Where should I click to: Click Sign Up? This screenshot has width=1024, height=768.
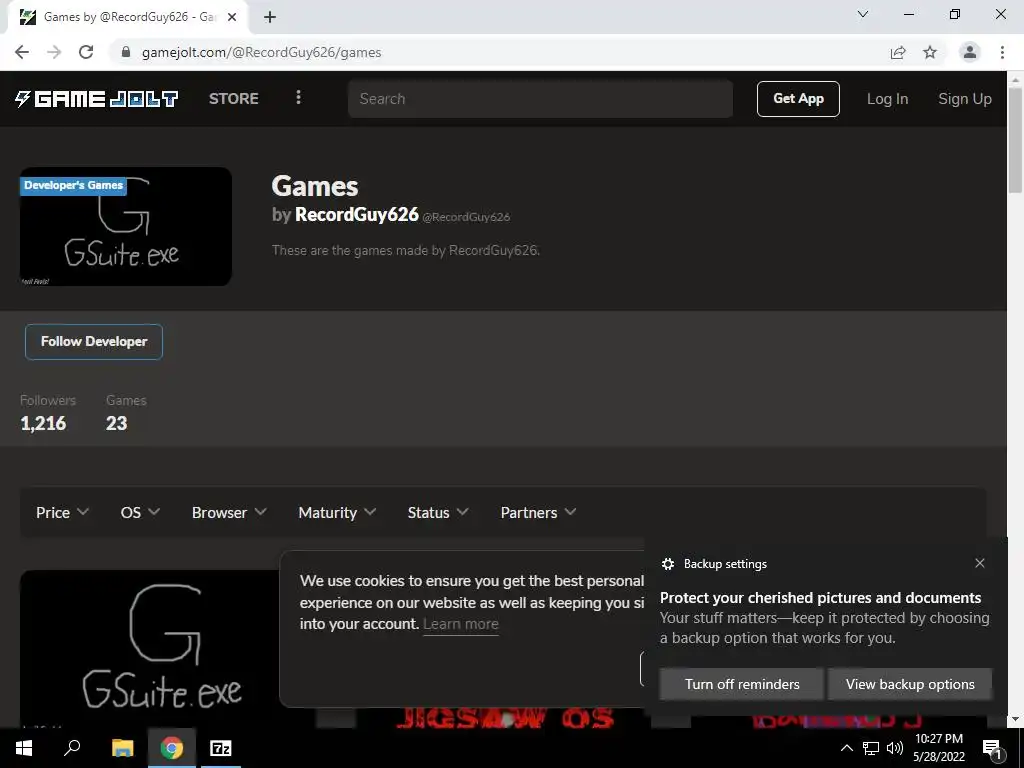click(x=965, y=99)
